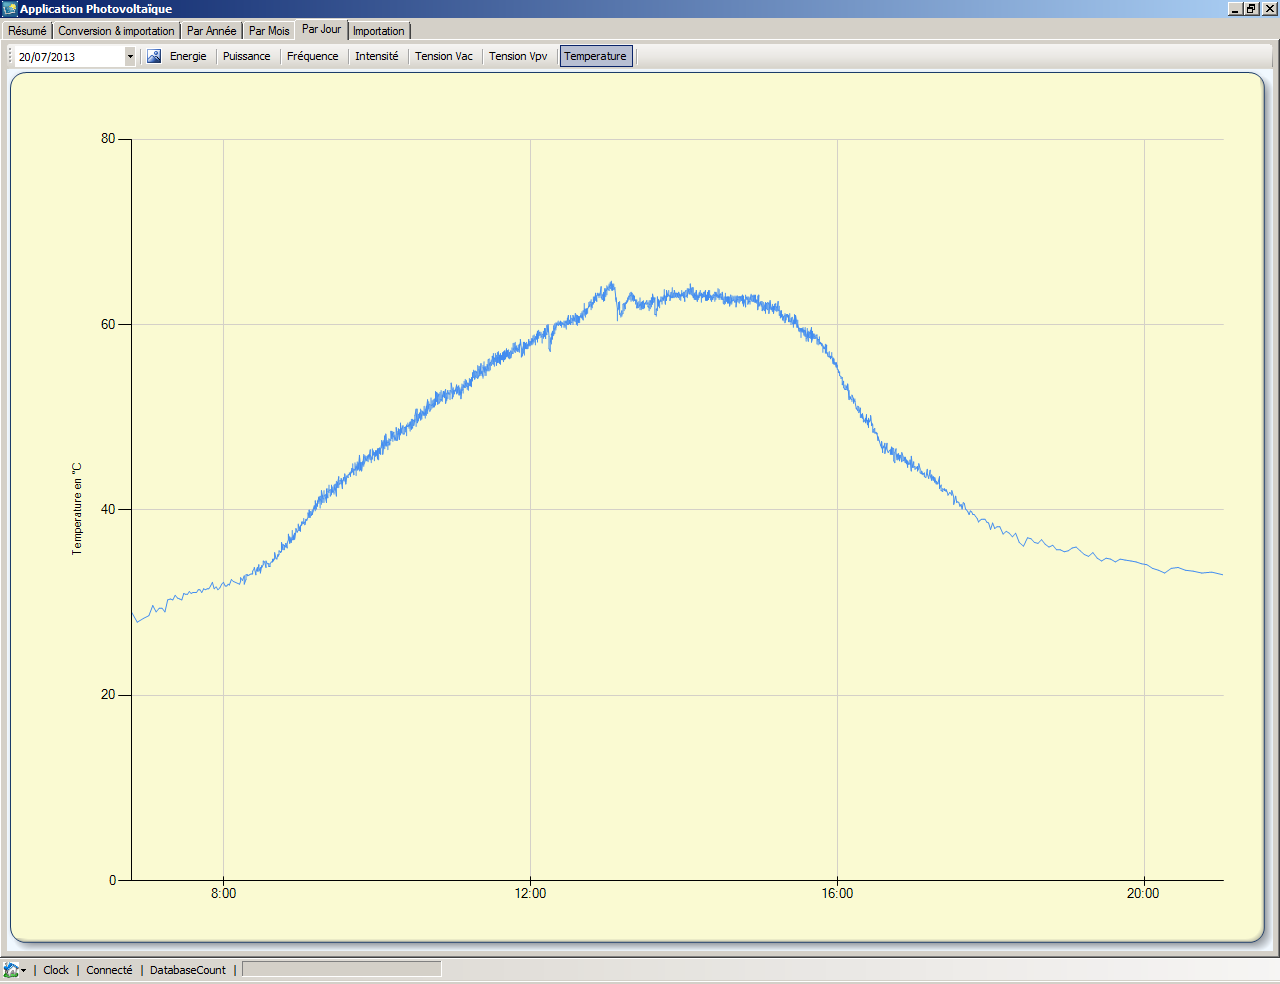Screen dimensions: 1280x984
Task: Click the 20/07/2013 date field
Action: 70,57
